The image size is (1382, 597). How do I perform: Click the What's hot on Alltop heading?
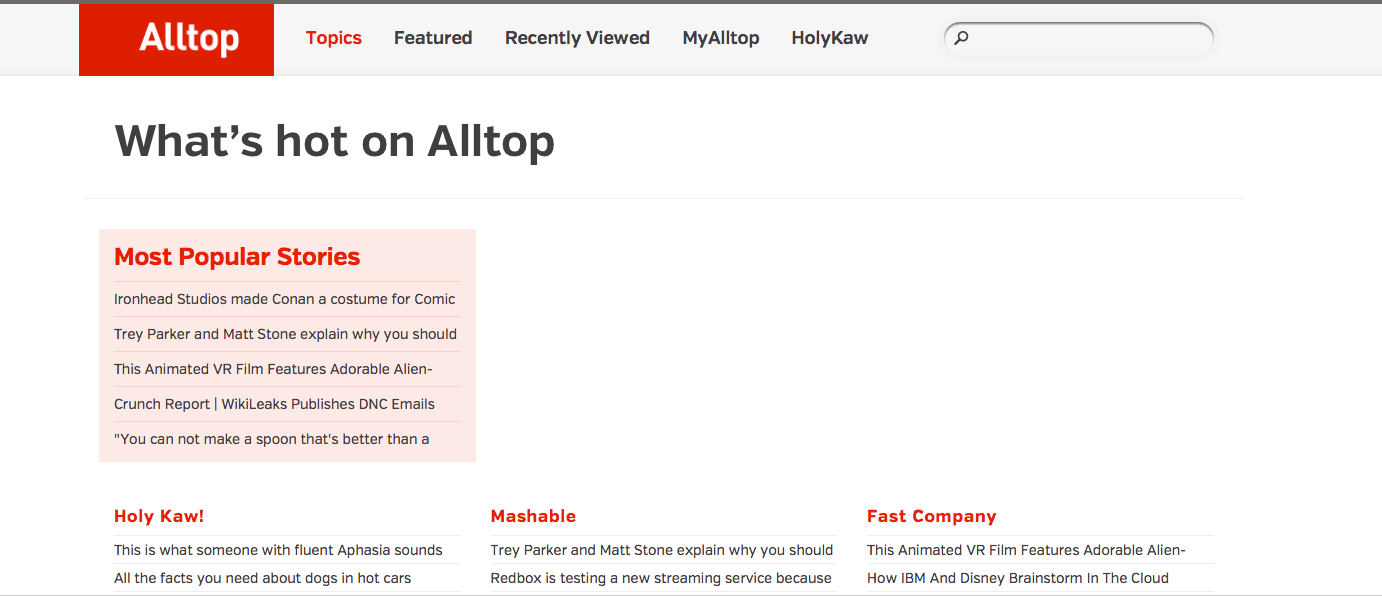pos(335,141)
